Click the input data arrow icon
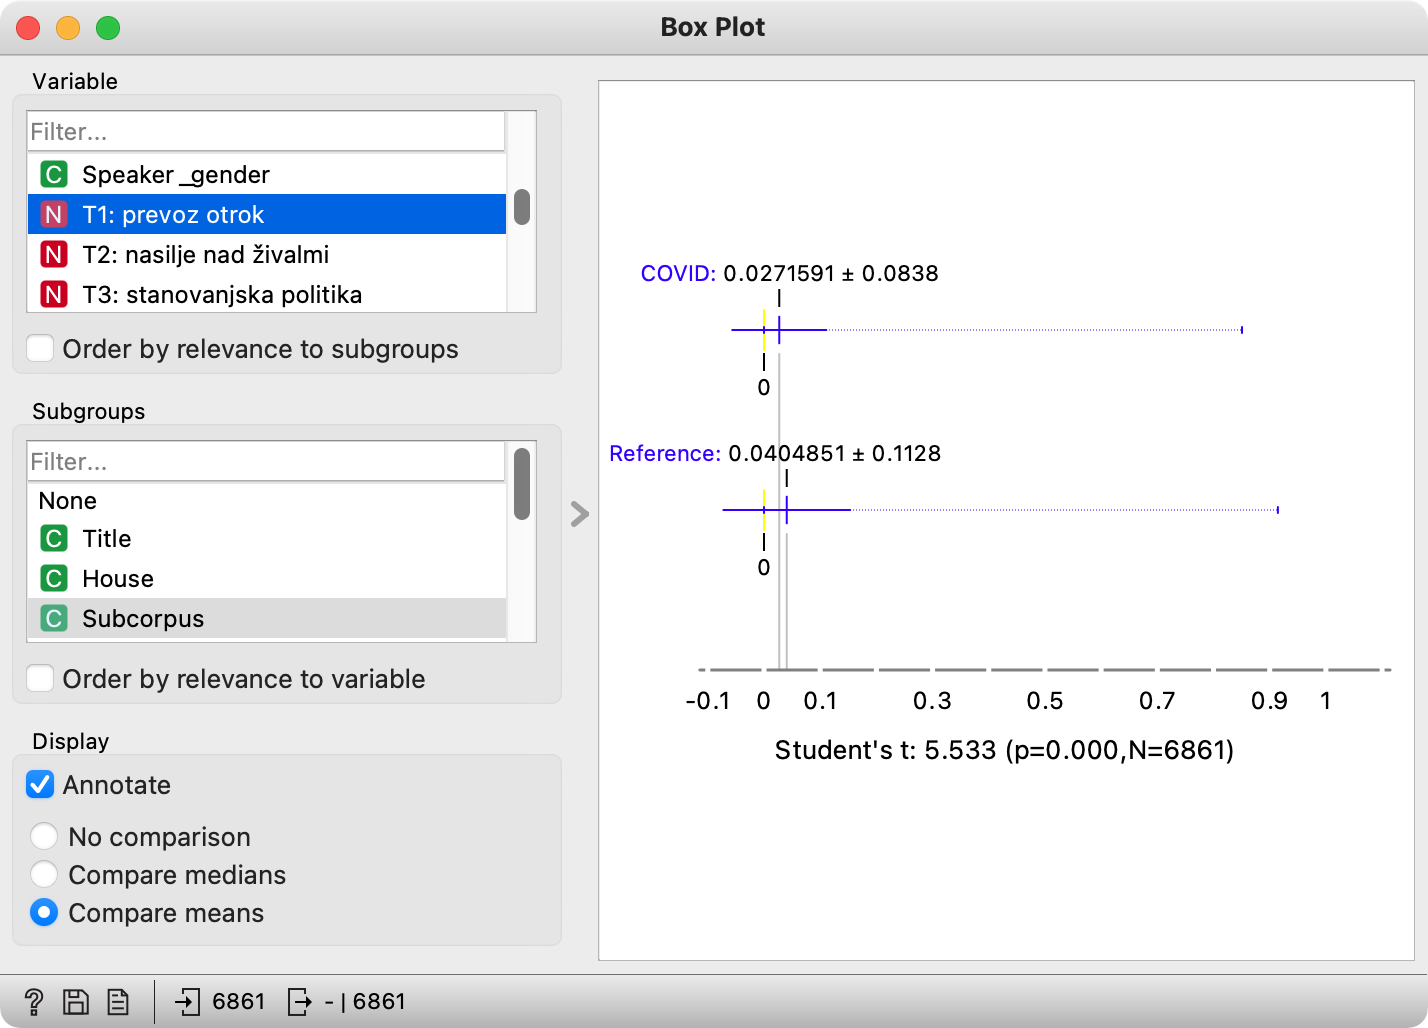 point(187,1001)
